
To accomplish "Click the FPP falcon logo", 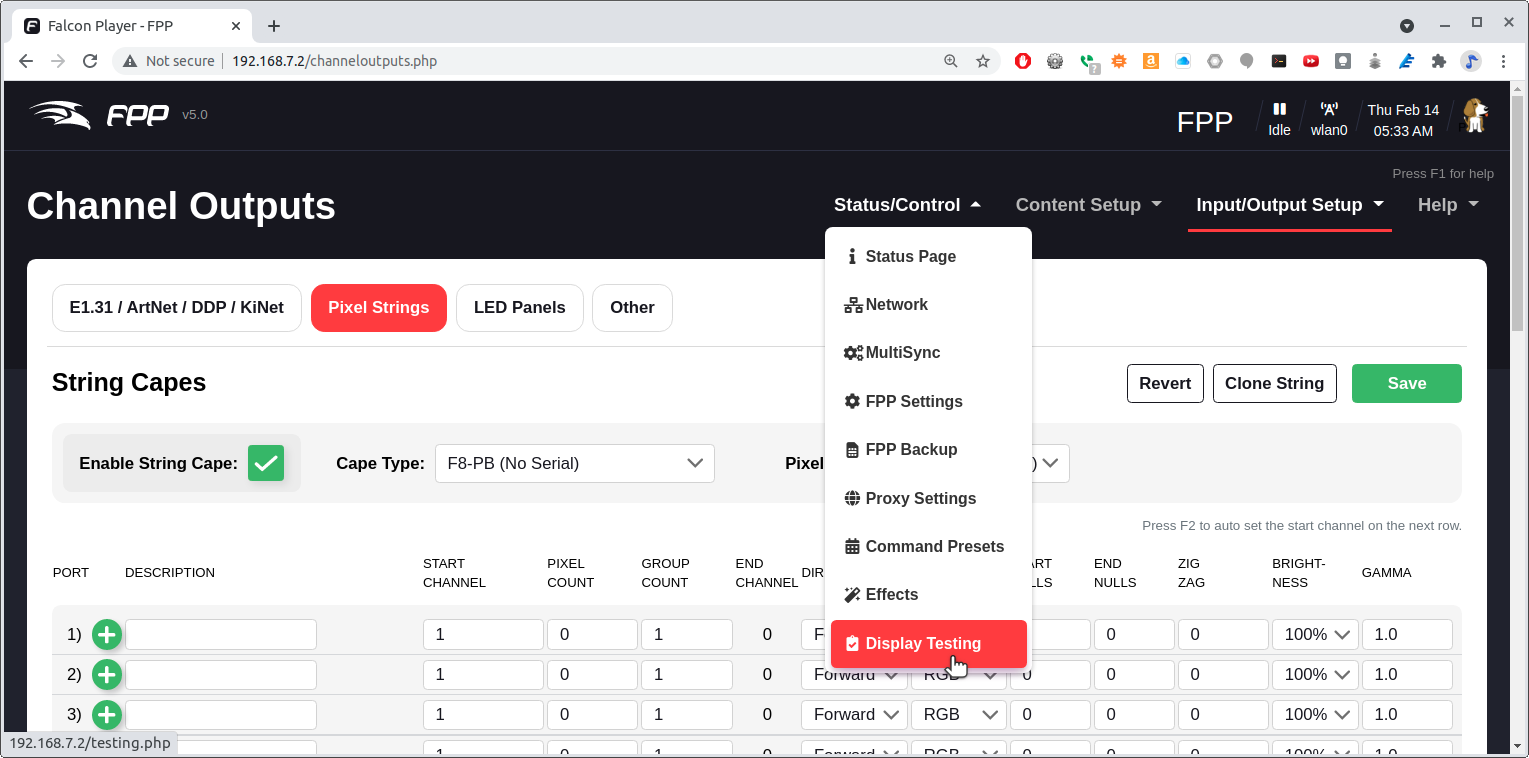I will 98,115.
